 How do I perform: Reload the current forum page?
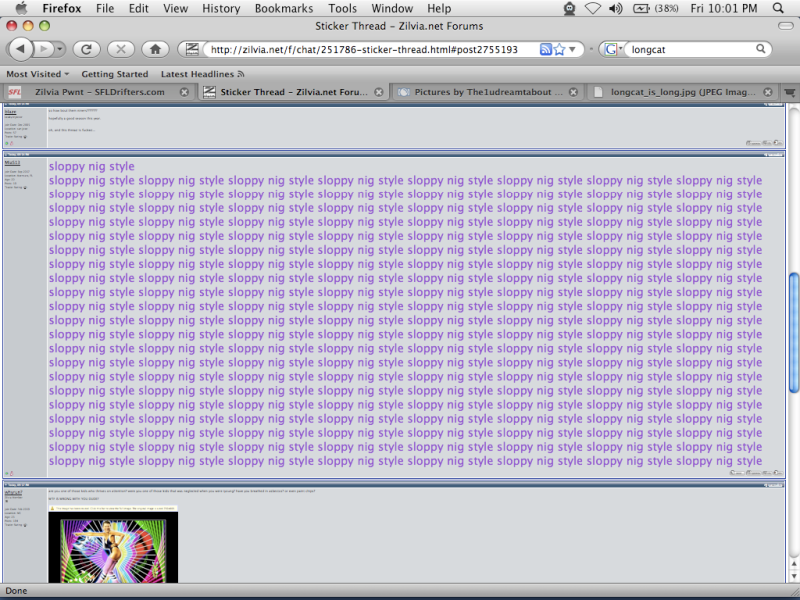click(x=86, y=48)
